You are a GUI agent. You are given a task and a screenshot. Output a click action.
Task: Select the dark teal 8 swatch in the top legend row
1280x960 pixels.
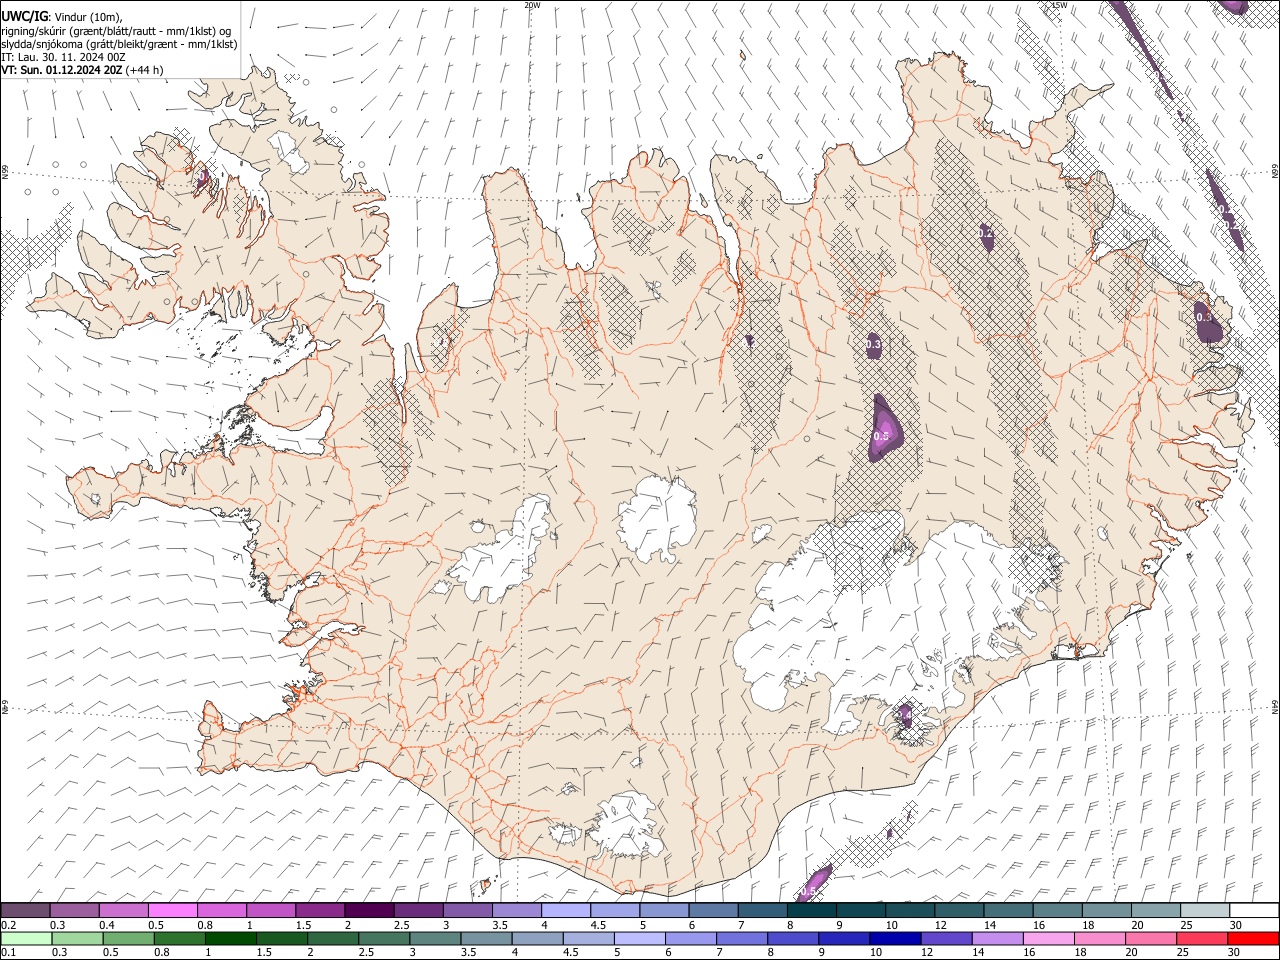(811, 911)
